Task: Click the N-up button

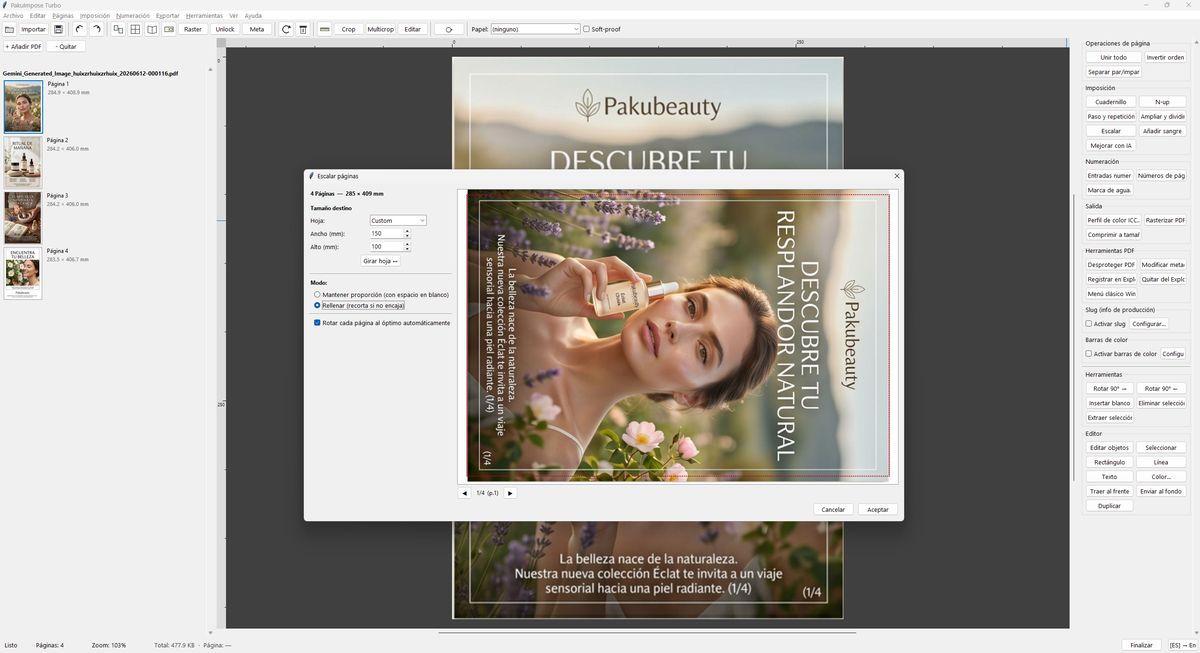Action: click(x=1162, y=102)
